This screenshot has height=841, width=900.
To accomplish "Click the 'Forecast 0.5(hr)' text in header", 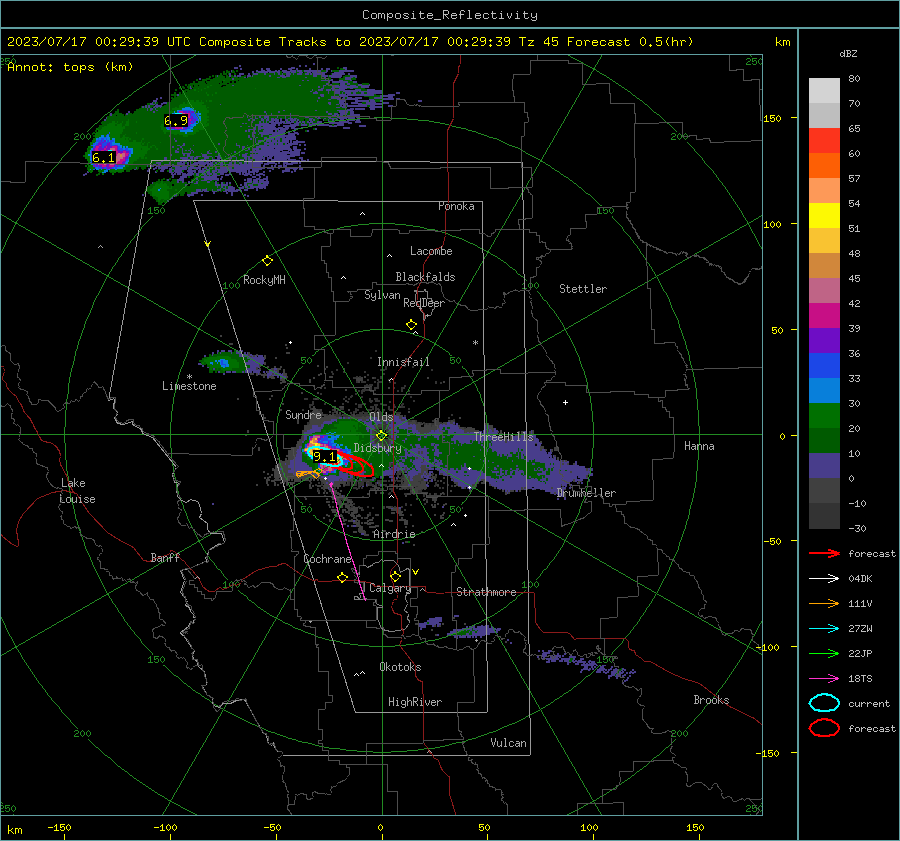I will [630, 42].
